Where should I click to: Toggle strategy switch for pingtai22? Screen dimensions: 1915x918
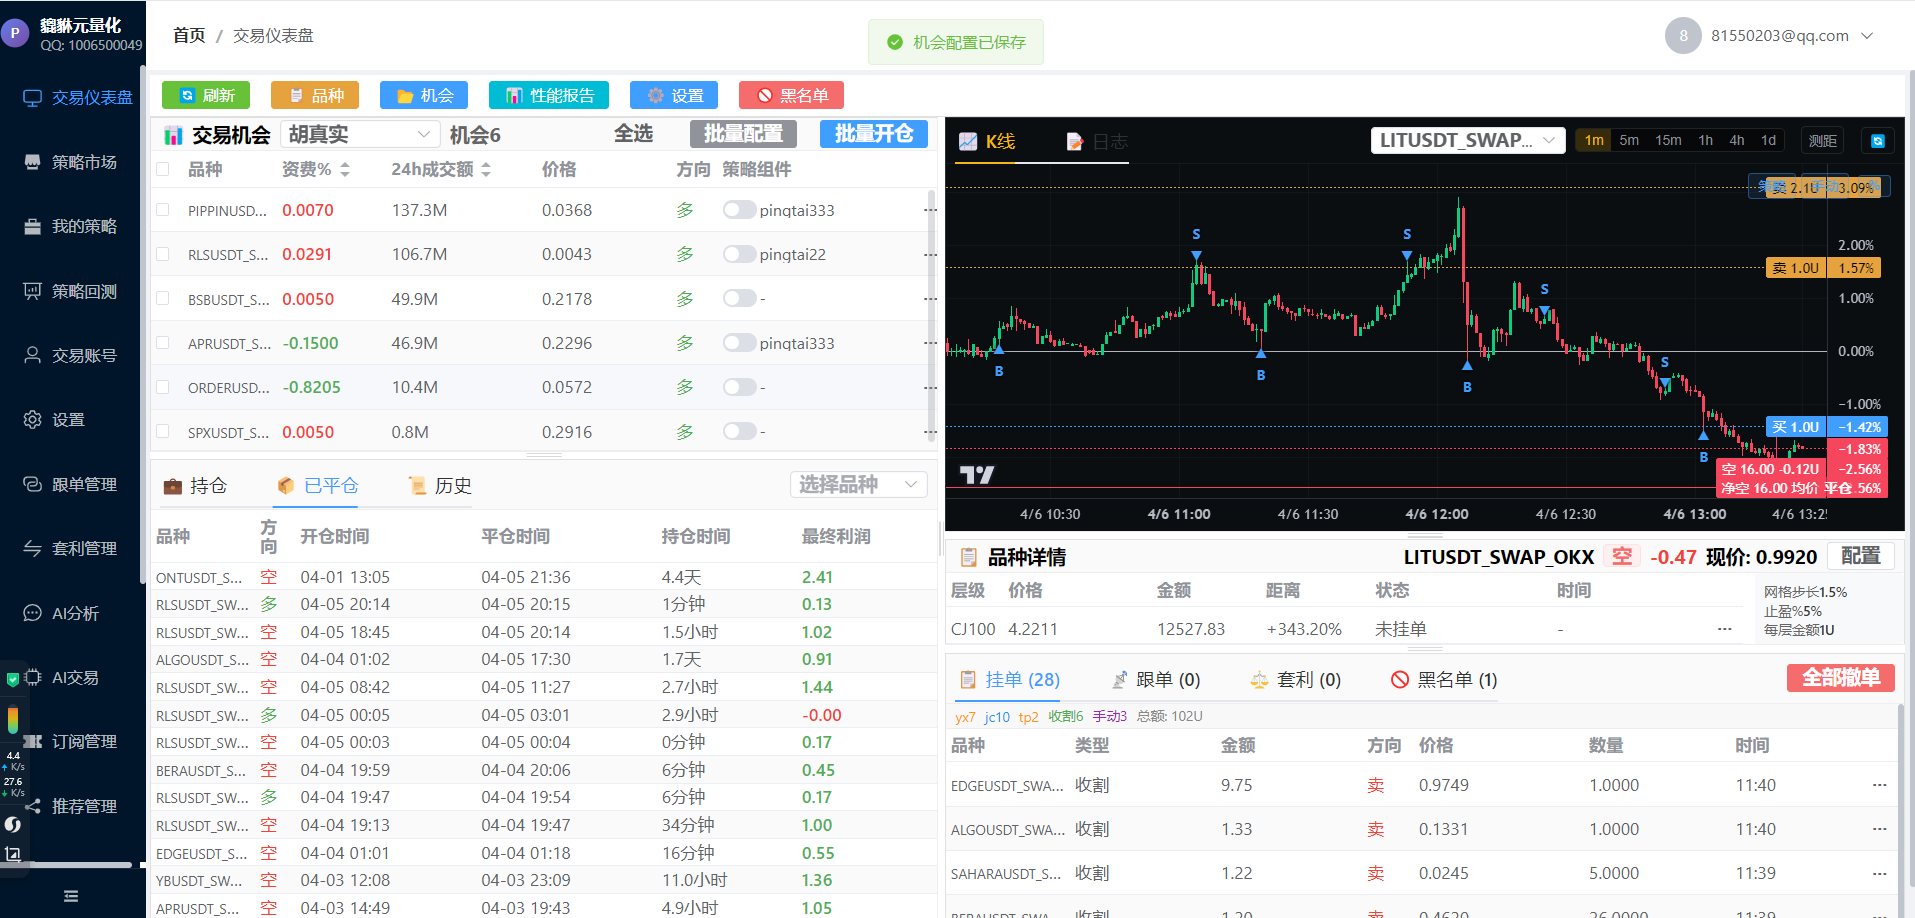point(739,254)
